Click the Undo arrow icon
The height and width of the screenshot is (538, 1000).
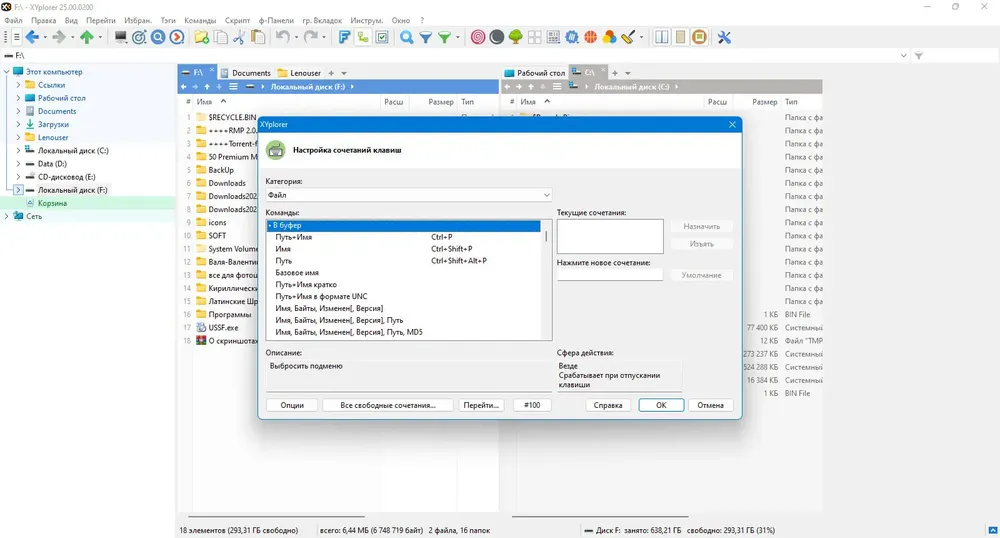(x=282, y=38)
